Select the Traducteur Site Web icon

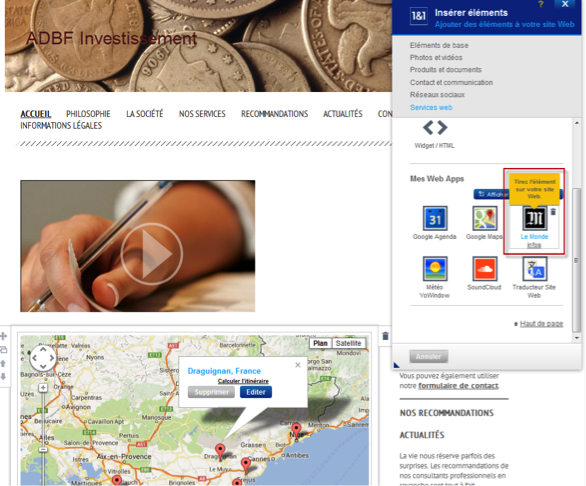tap(534, 268)
